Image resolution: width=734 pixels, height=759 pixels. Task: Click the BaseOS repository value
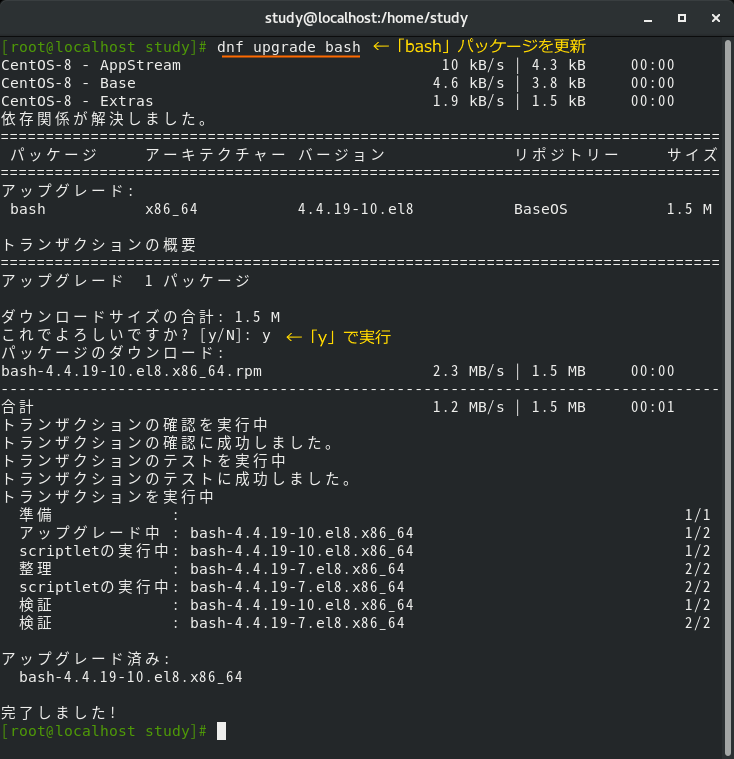(541, 209)
